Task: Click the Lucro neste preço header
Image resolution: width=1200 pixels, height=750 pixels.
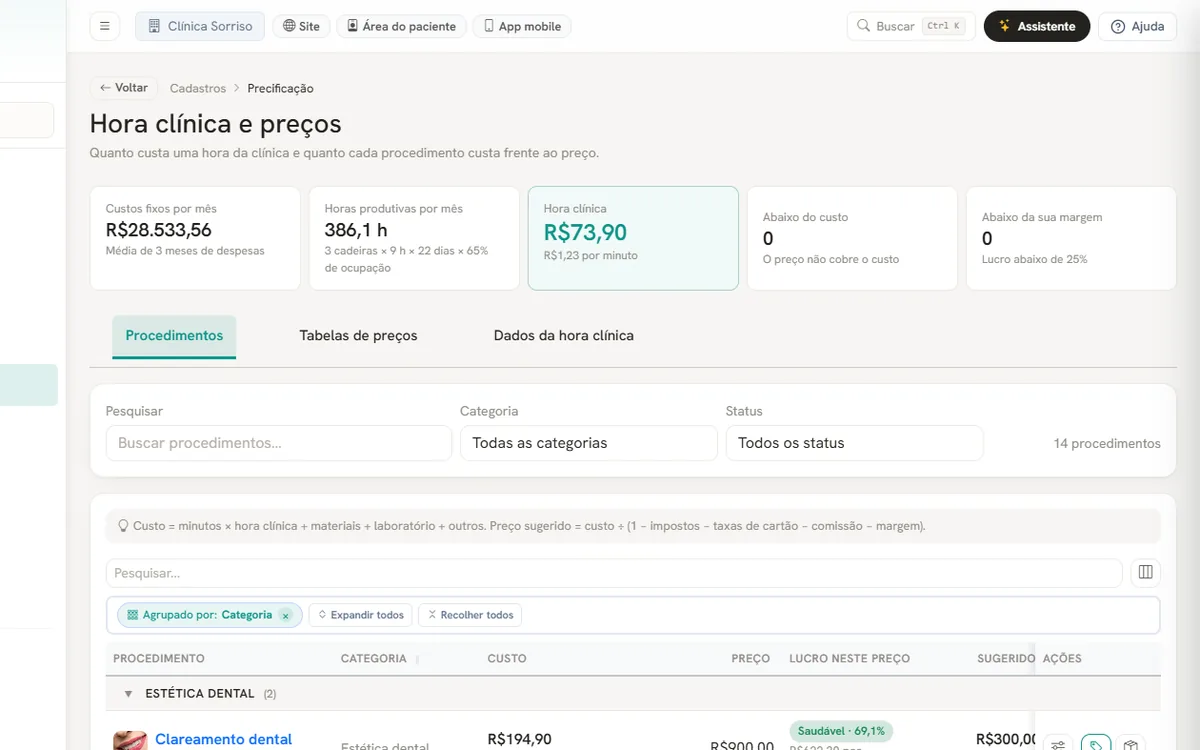Action: [x=850, y=659]
